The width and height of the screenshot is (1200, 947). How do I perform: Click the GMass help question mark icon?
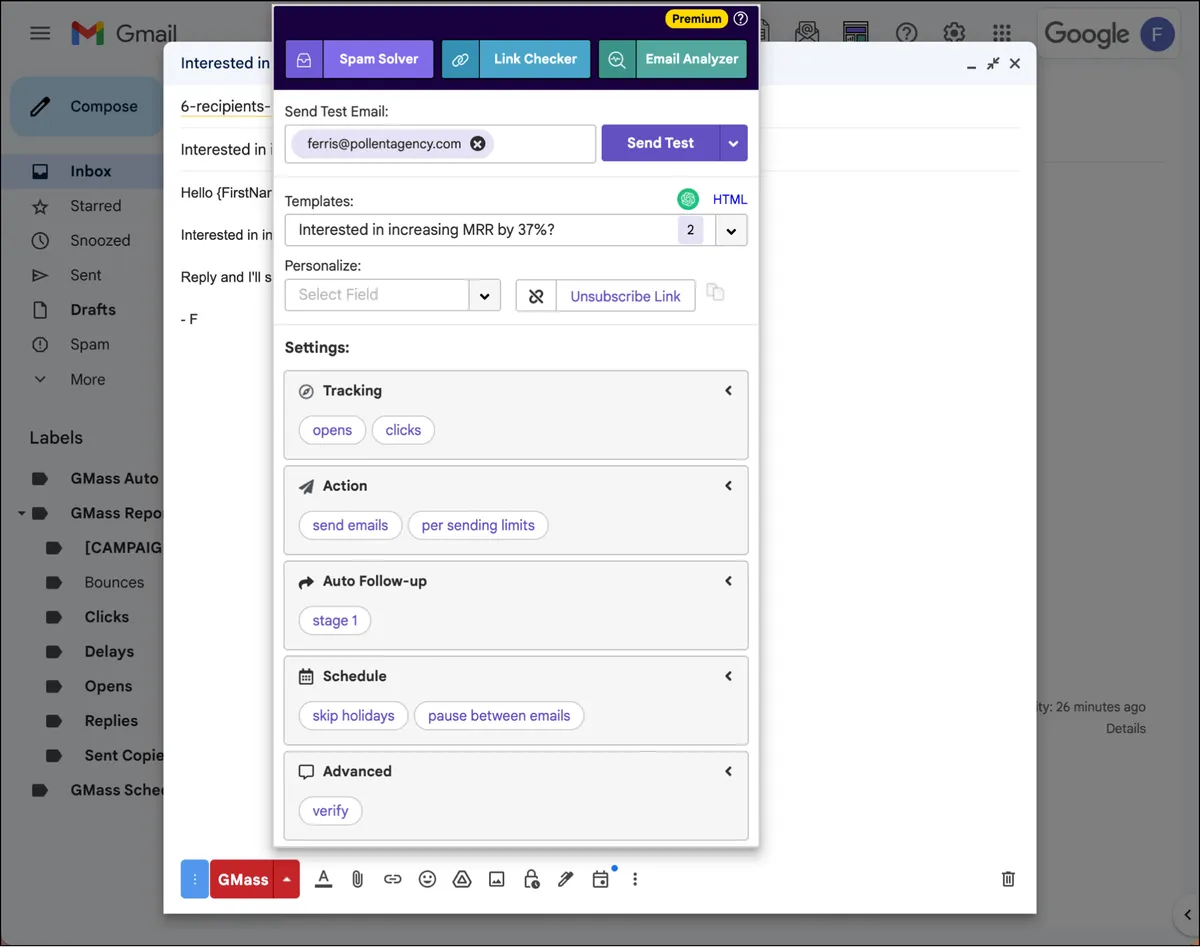[x=740, y=19]
